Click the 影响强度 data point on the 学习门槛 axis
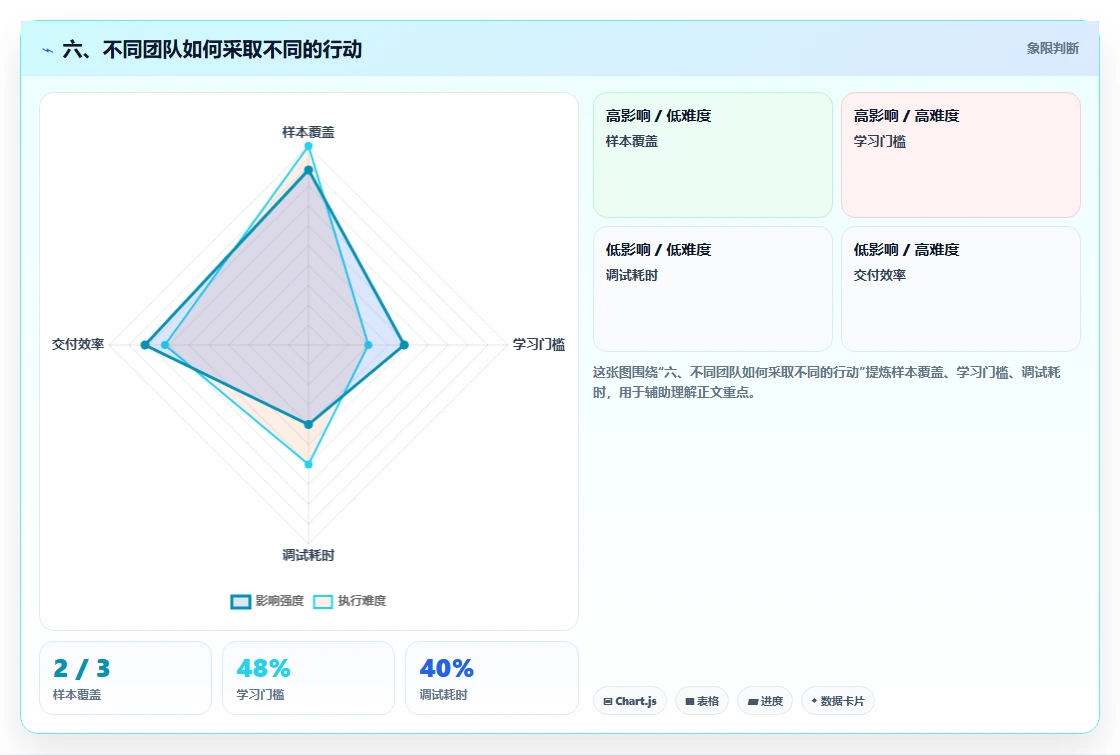This screenshot has height=755, width=1120. tap(404, 345)
